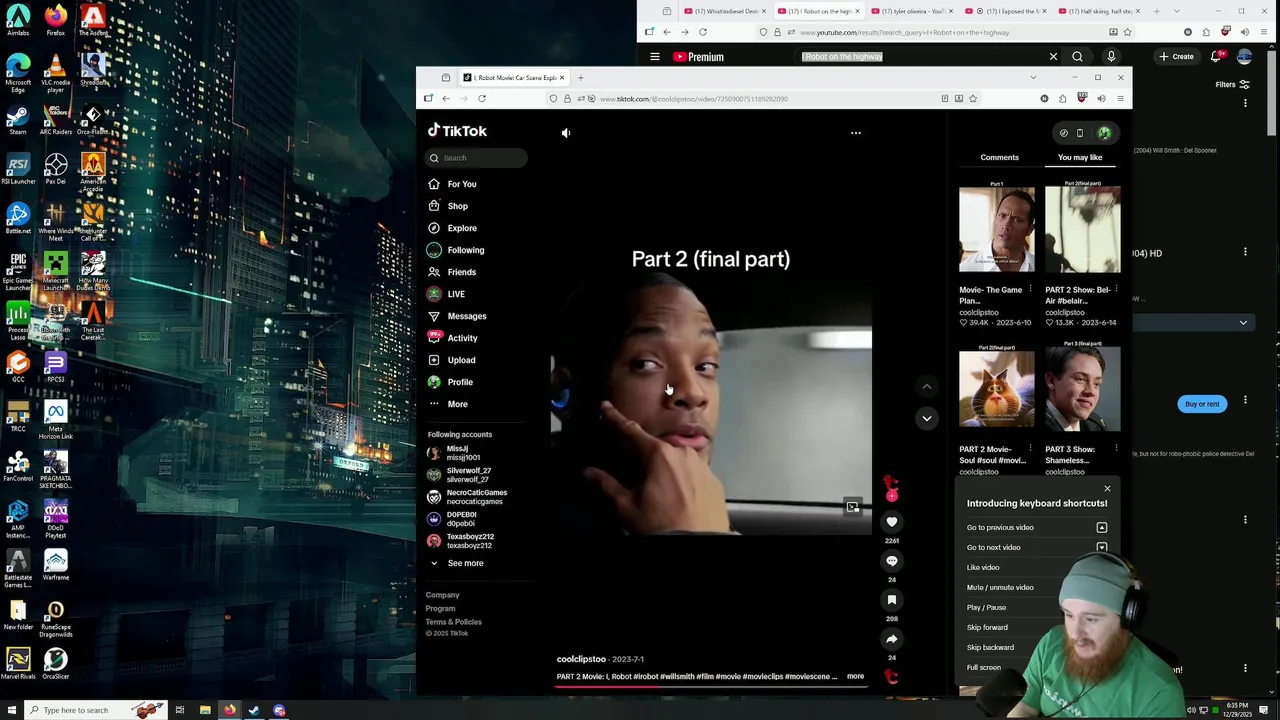Toggle picture-in-picture mode on the video
Viewport: 1280px width, 720px height.
click(x=852, y=508)
